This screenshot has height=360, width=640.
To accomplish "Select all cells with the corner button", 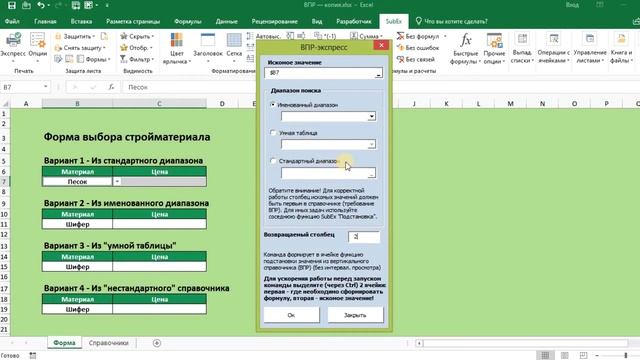I will tap(5, 104).
